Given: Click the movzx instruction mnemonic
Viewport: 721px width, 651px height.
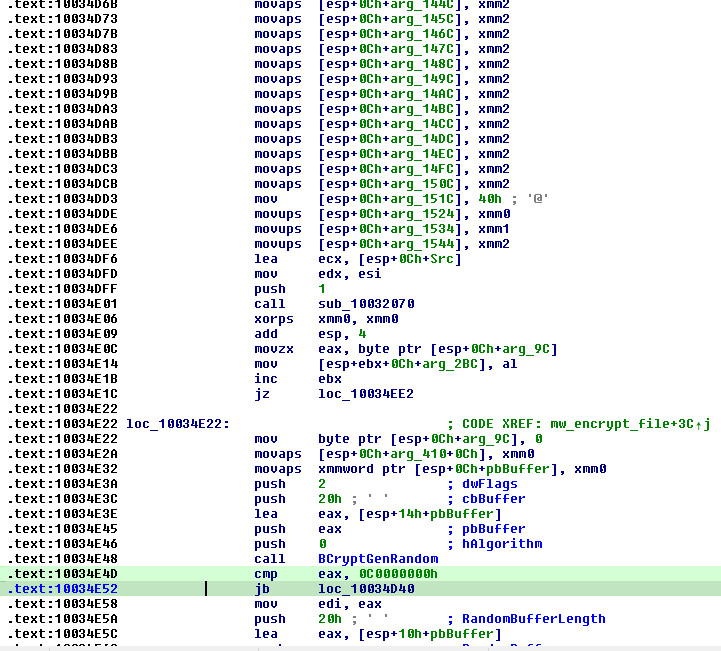Looking at the screenshot, I should [x=274, y=348].
